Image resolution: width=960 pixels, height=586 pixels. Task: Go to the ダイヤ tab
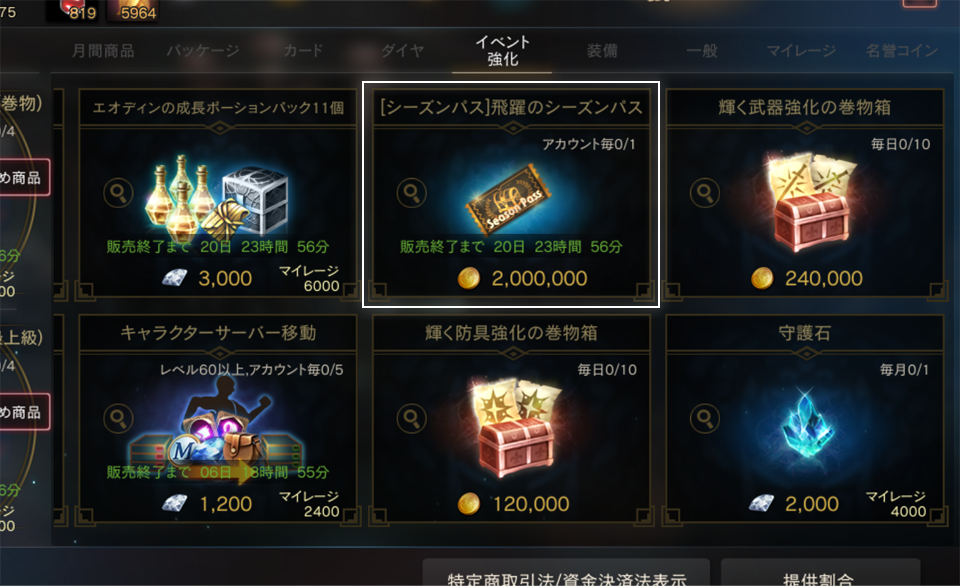[x=402, y=51]
